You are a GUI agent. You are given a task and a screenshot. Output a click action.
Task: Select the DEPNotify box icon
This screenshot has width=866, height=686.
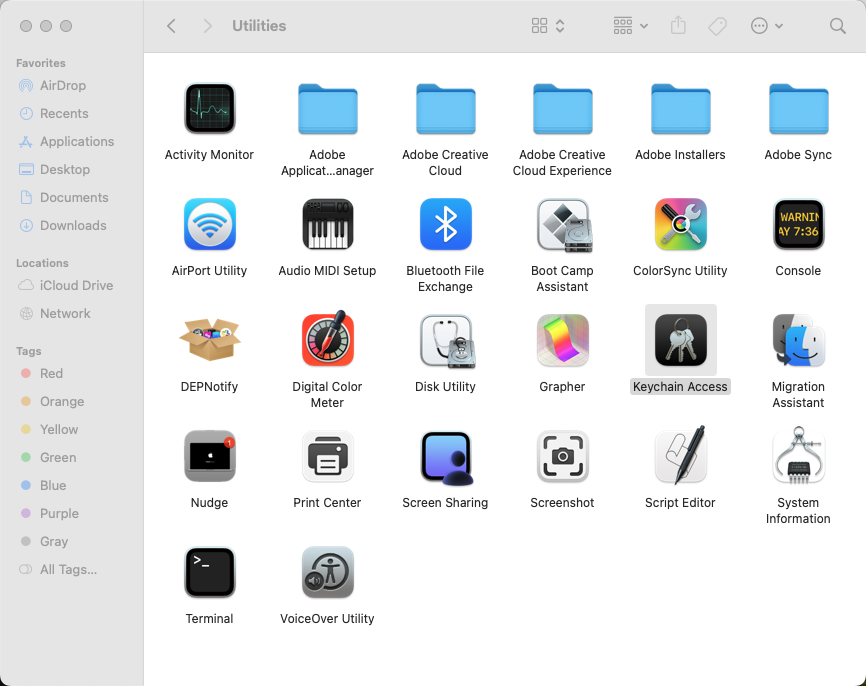(209, 340)
